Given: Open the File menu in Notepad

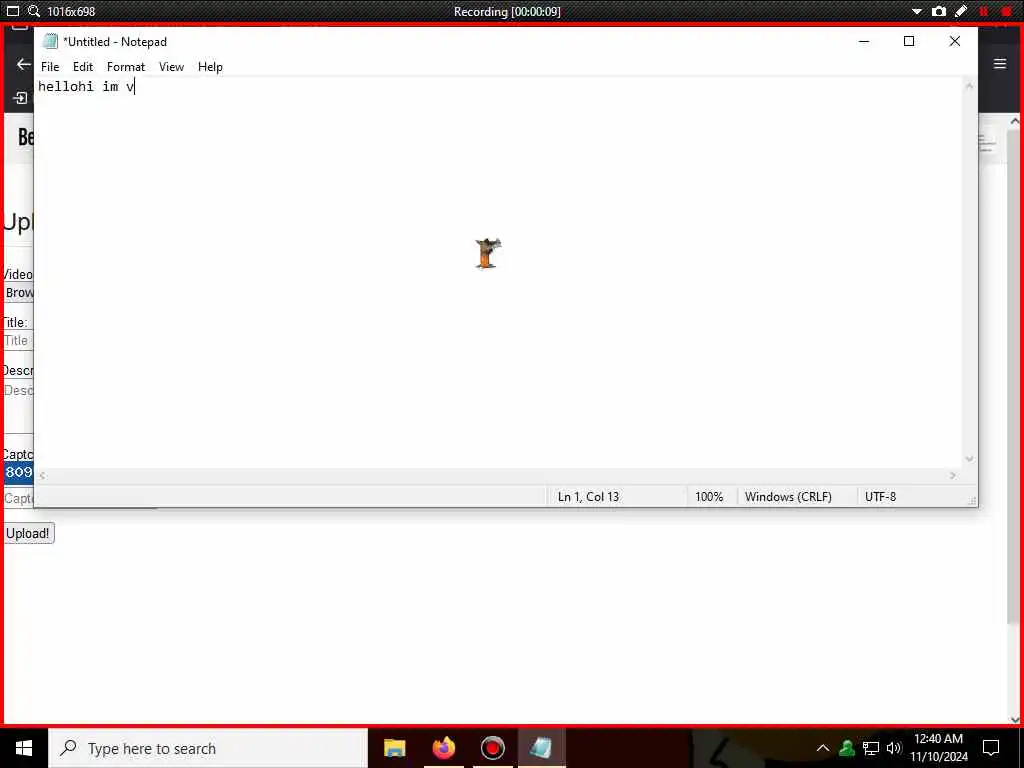Looking at the screenshot, I should (x=50, y=67).
